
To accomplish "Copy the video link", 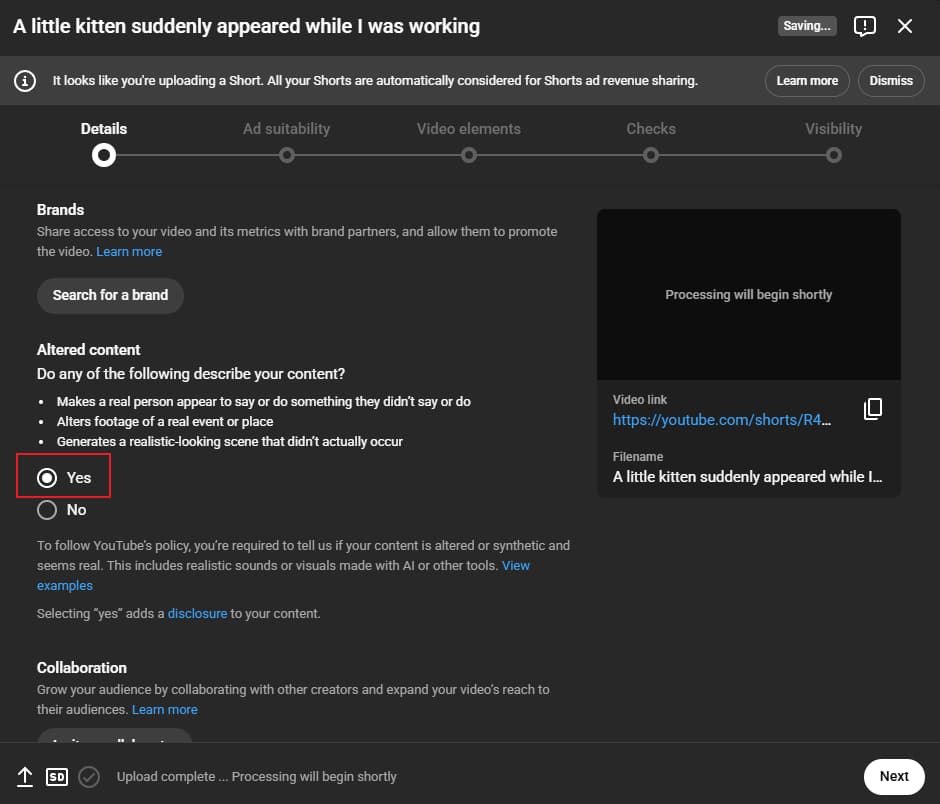I will (x=873, y=409).
